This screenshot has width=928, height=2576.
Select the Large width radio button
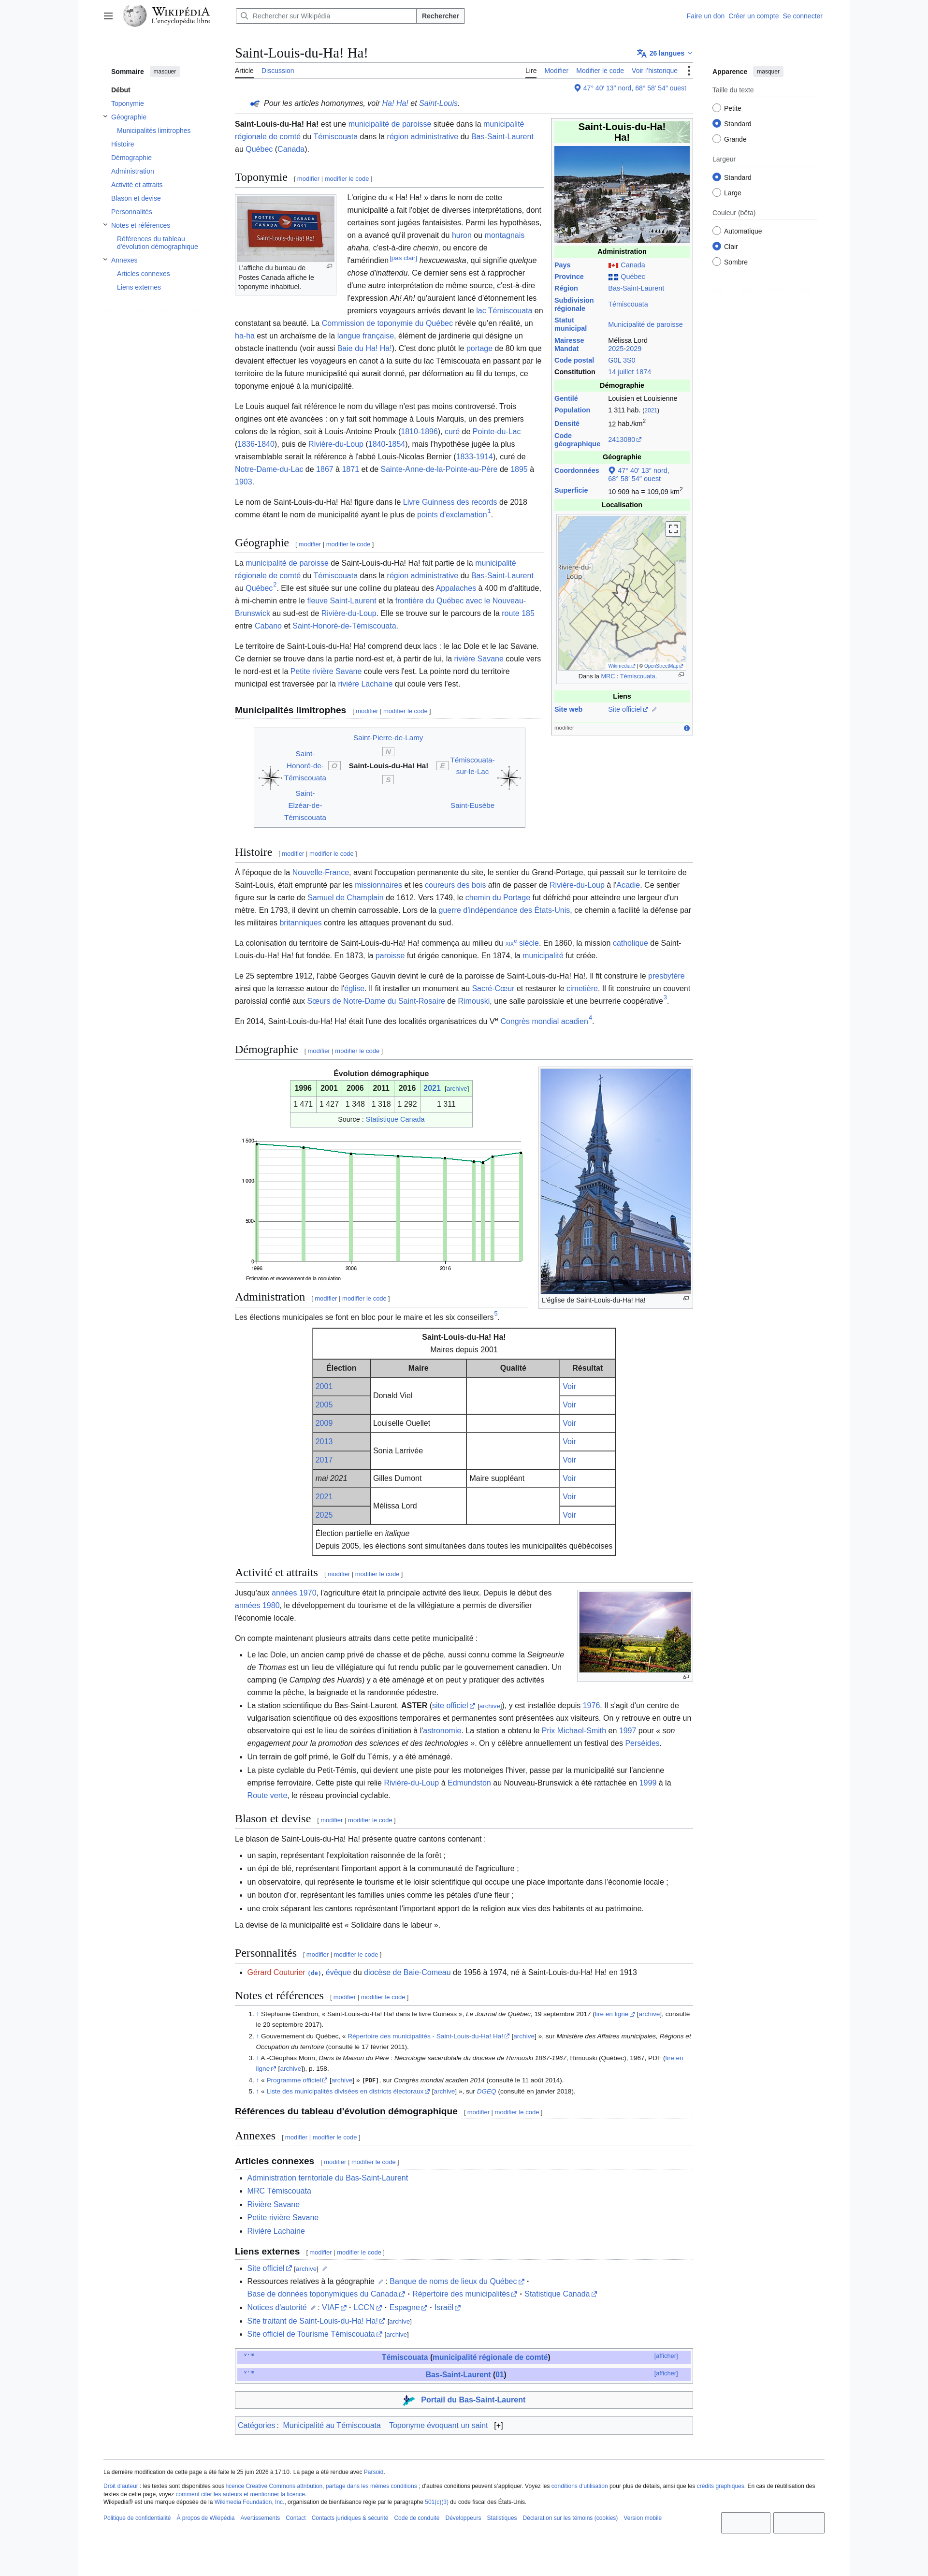click(x=716, y=192)
